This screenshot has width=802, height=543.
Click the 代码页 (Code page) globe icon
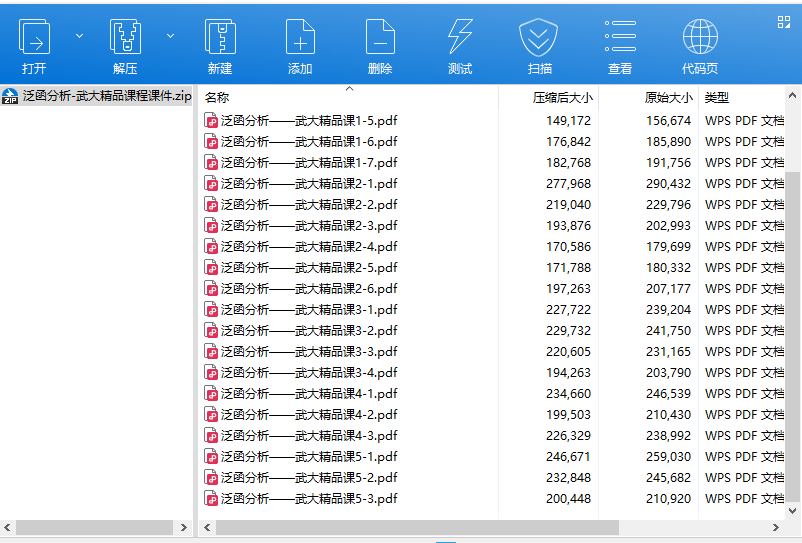pyautogui.click(x=700, y=37)
